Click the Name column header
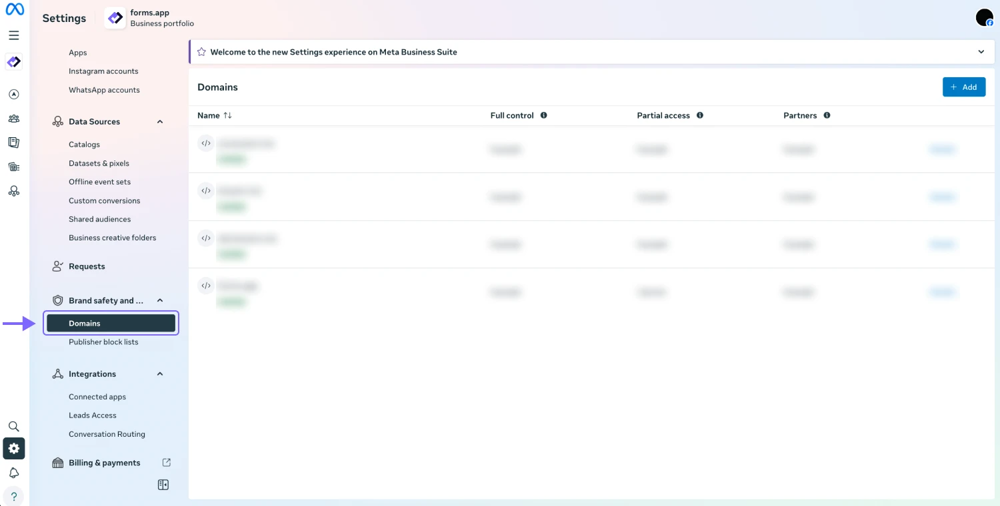Screen dimensions: 1000x506 point(209,115)
